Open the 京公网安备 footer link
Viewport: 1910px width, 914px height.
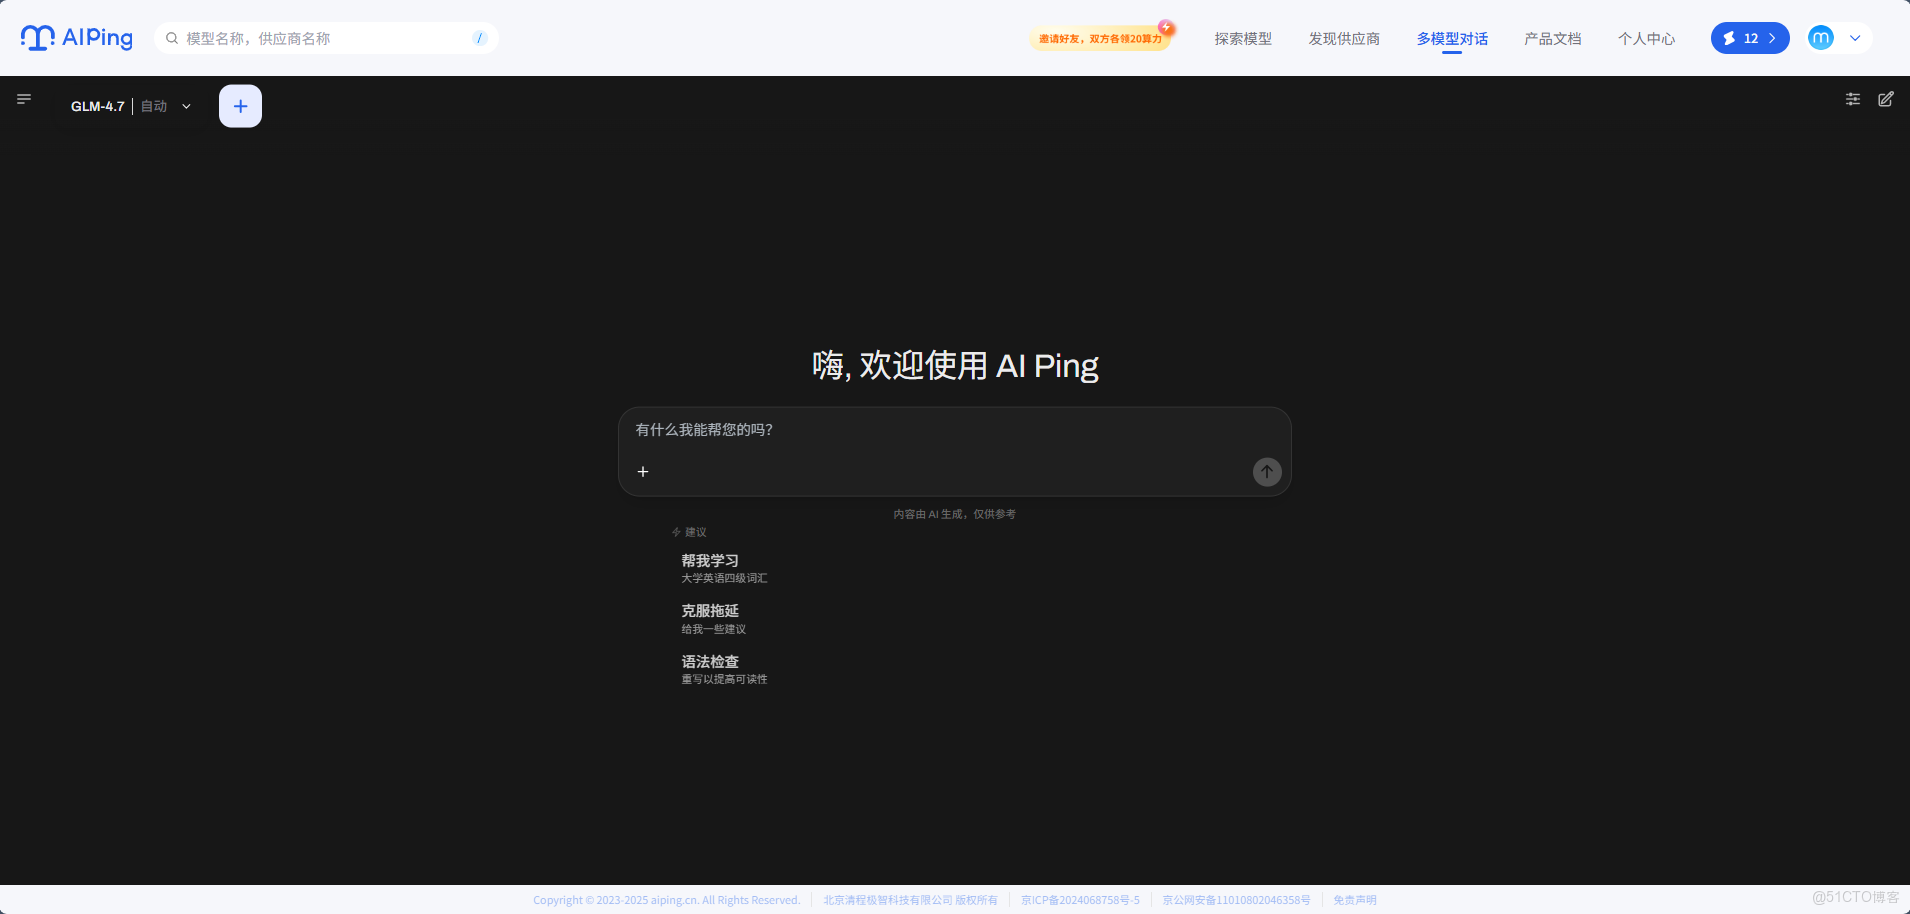(x=1236, y=900)
